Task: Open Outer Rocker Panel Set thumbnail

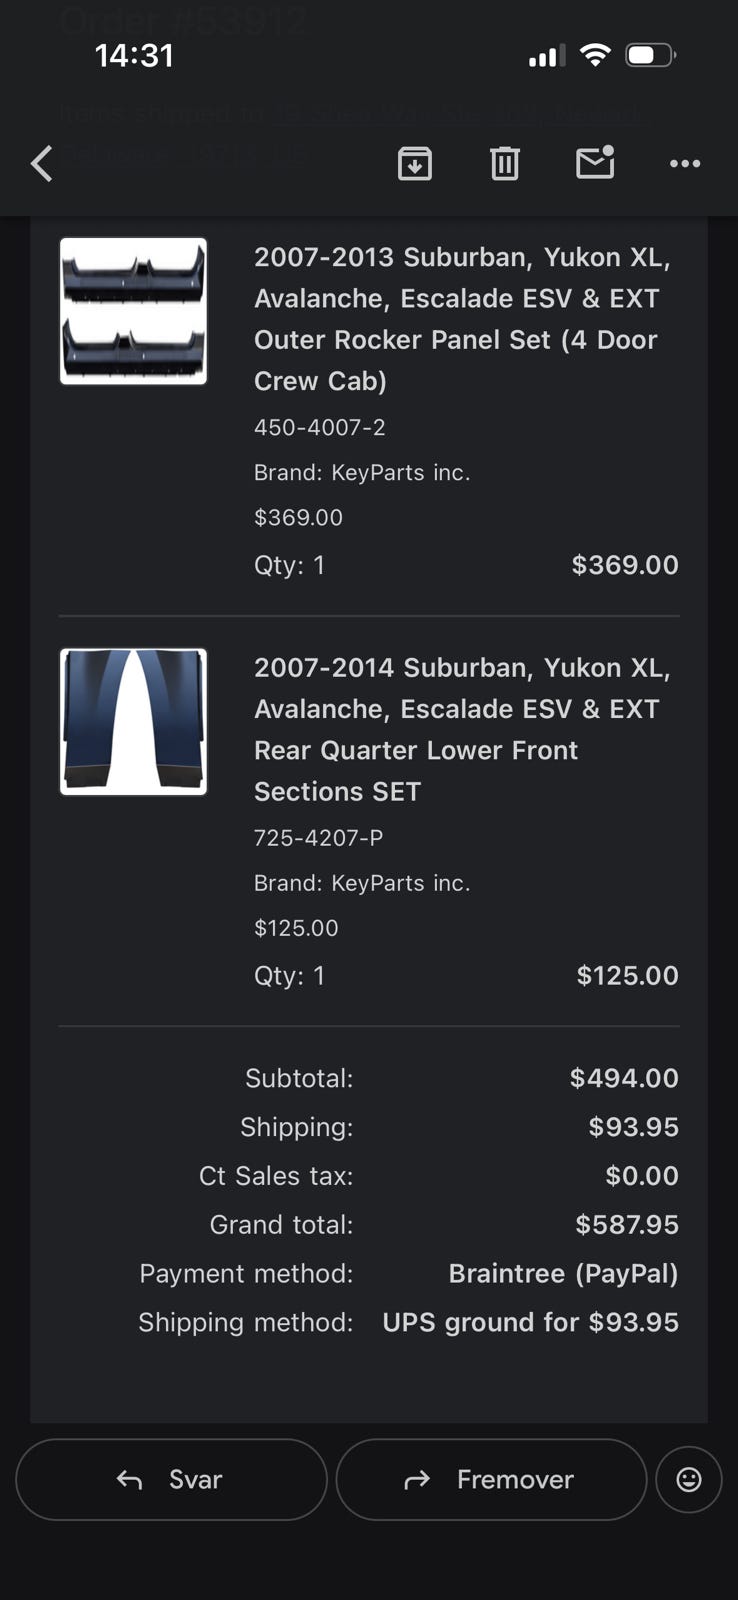Action: click(x=134, y=311)
